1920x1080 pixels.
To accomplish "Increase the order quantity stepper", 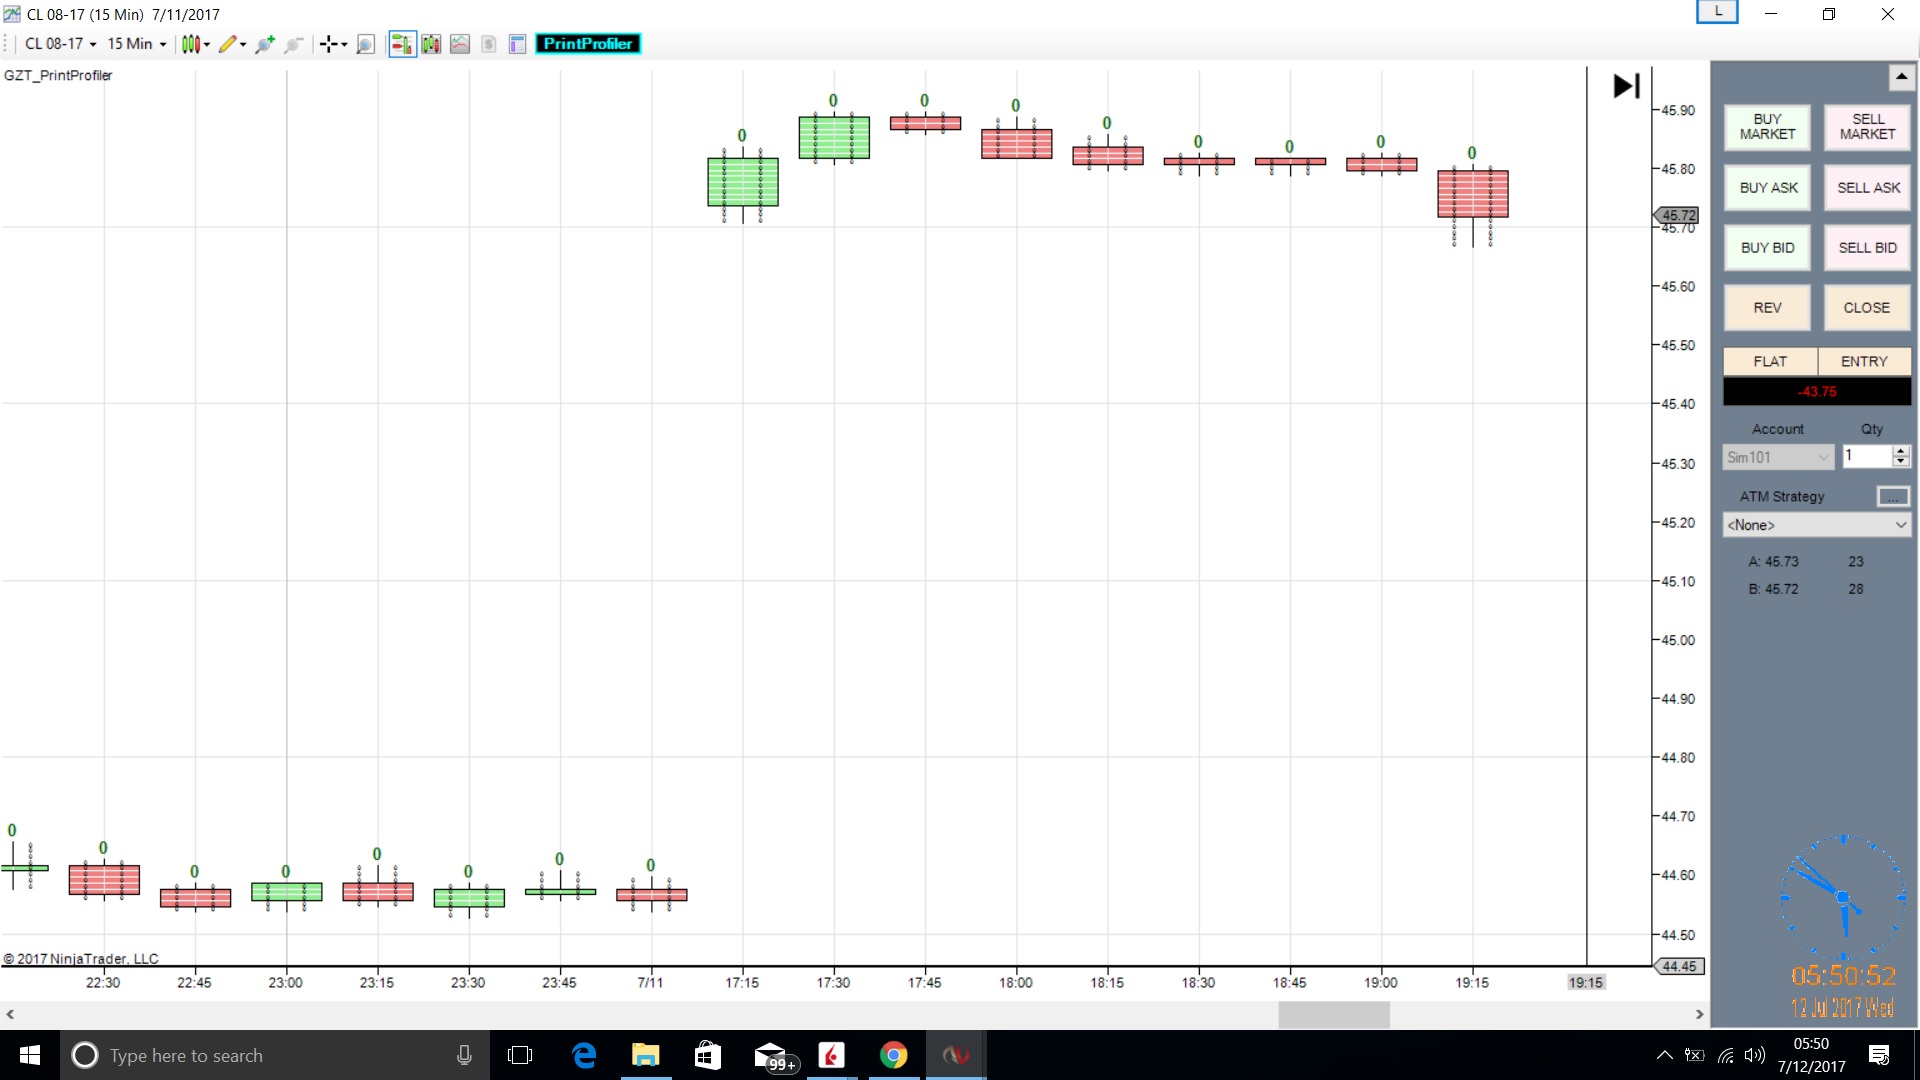I will coord(1901,451).
